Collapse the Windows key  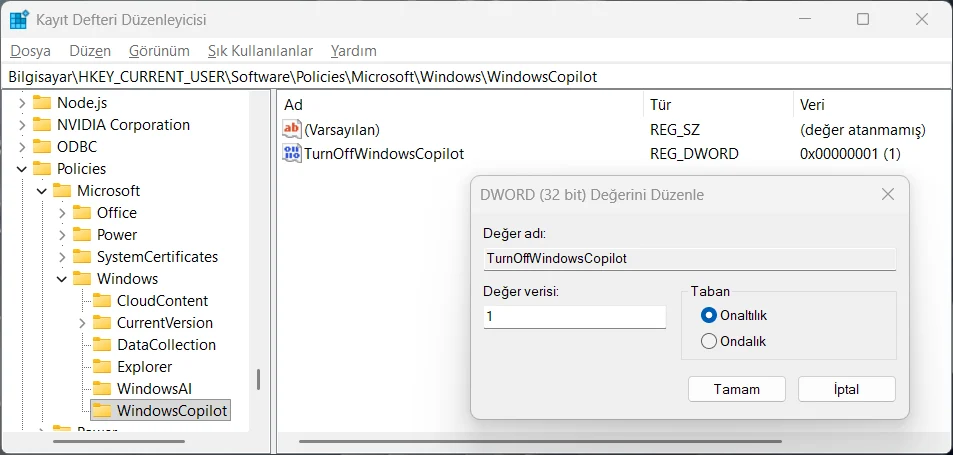point(62,279)
